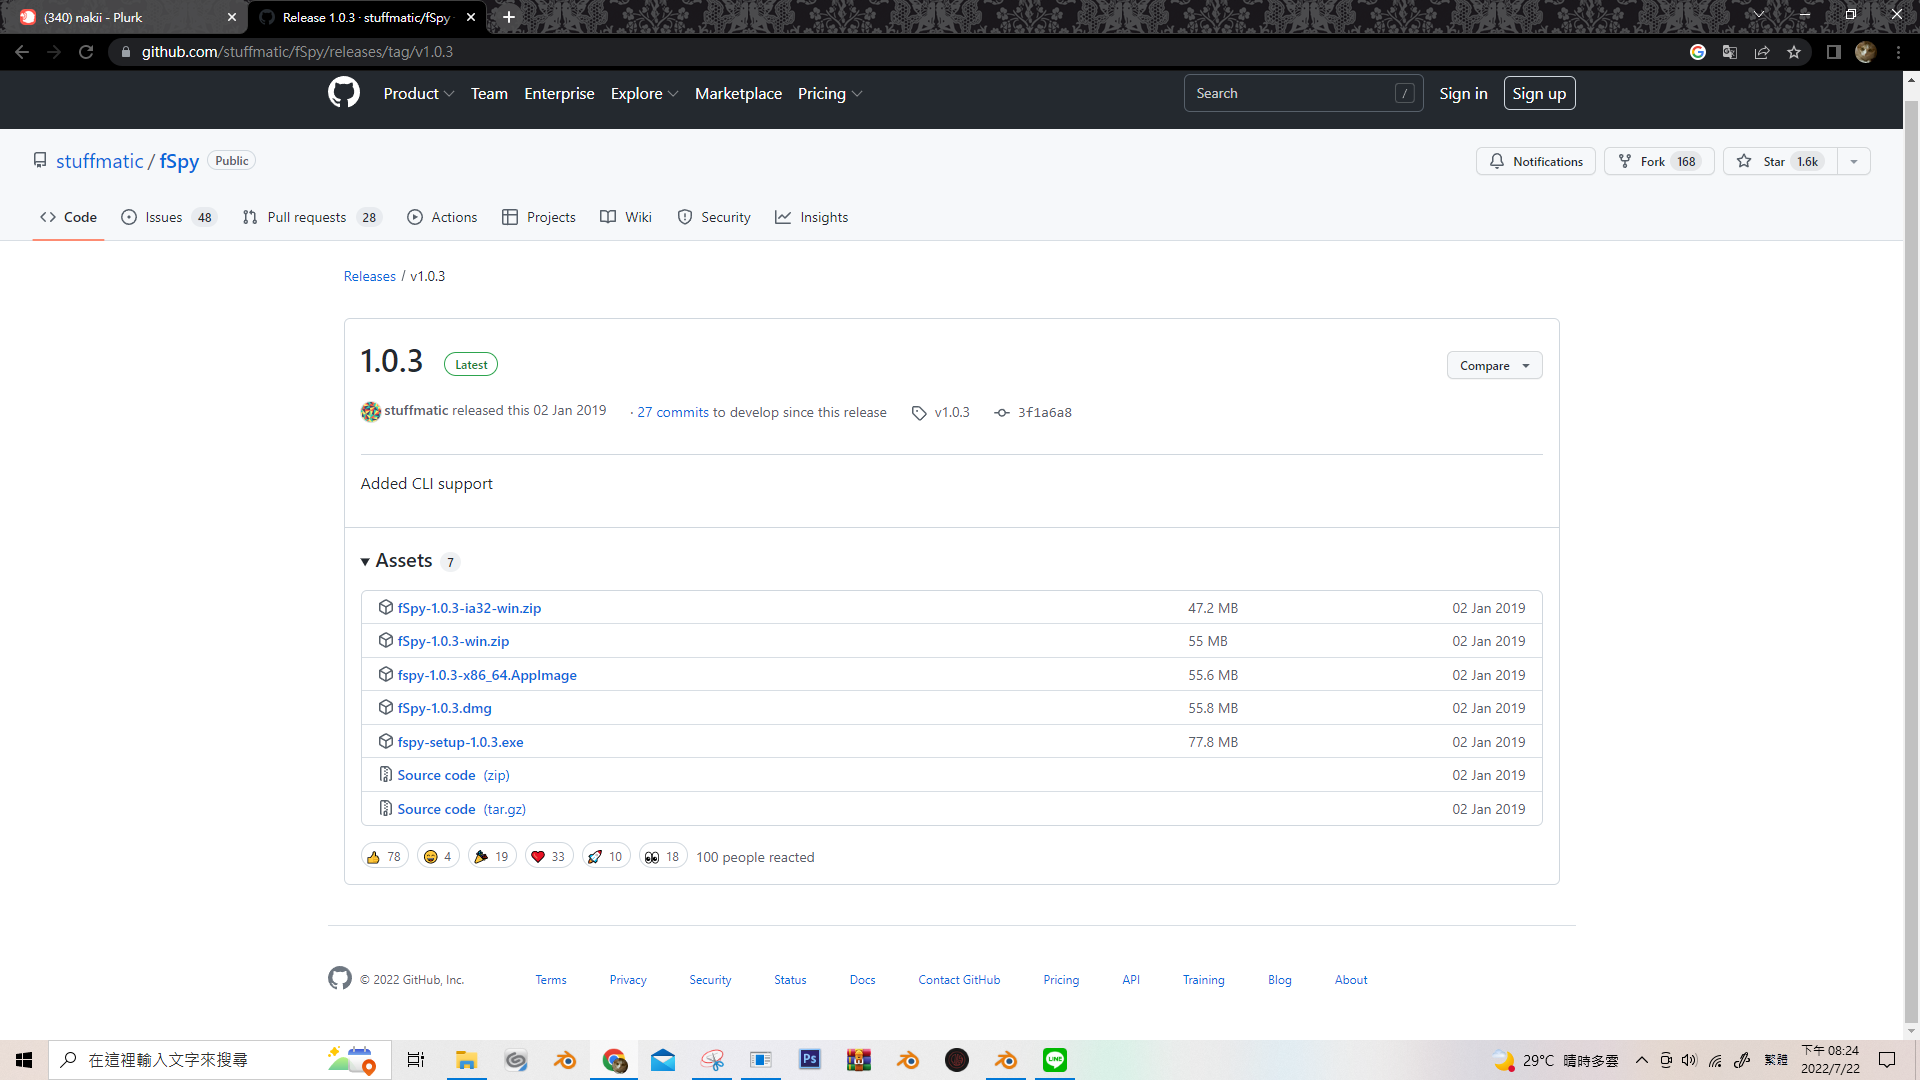The height and width of the screenshot is (1080, 1920).
Task: Open the Wiki tab
Action: pyautogui.click(x=626, y=217)
